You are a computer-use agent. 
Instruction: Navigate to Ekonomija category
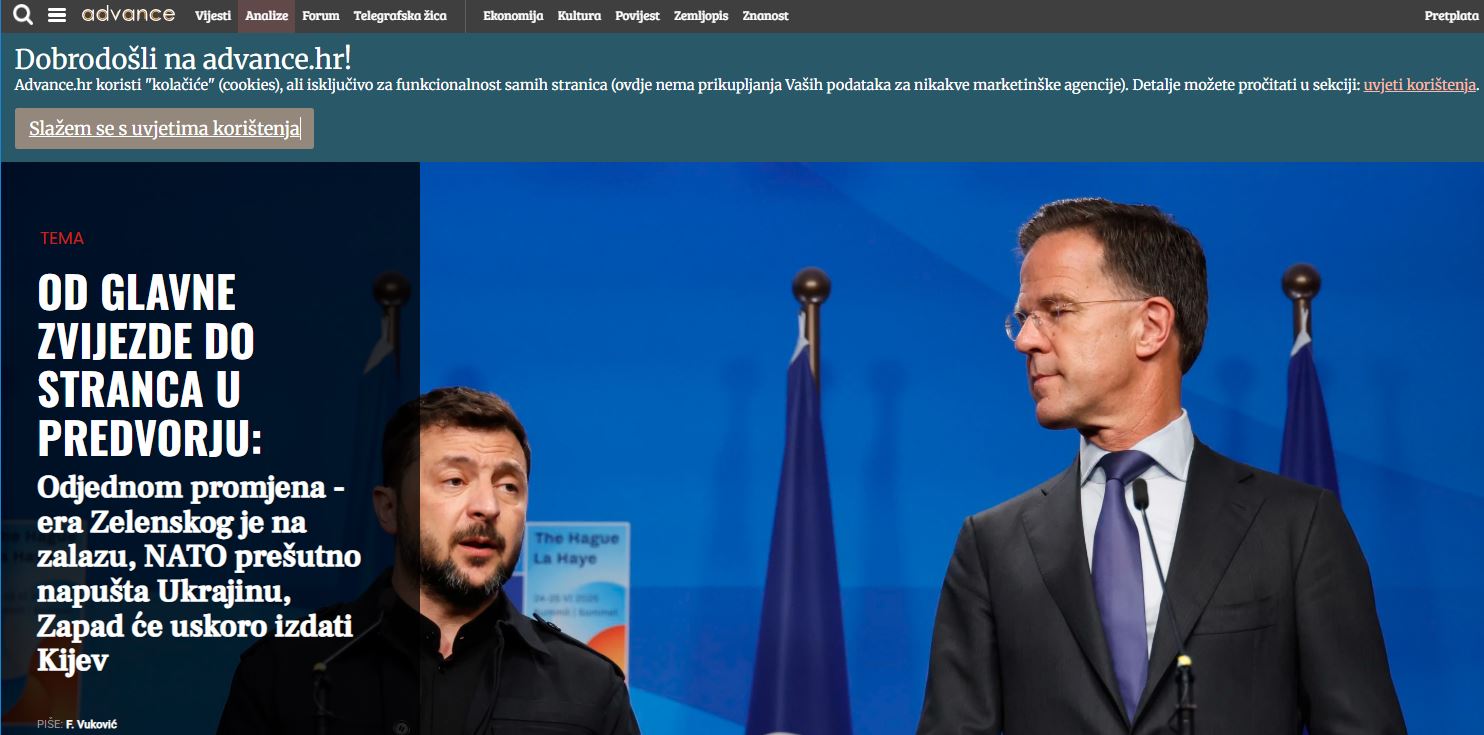513,16
